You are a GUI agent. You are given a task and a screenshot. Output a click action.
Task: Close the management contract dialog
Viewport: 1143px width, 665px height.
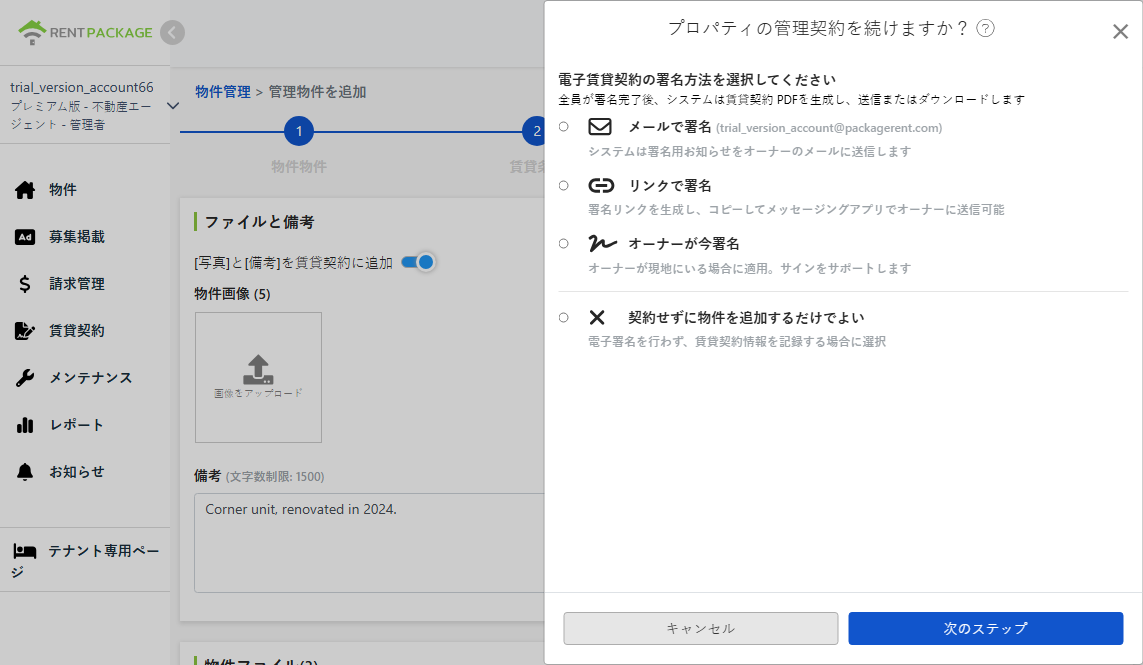1120,31
